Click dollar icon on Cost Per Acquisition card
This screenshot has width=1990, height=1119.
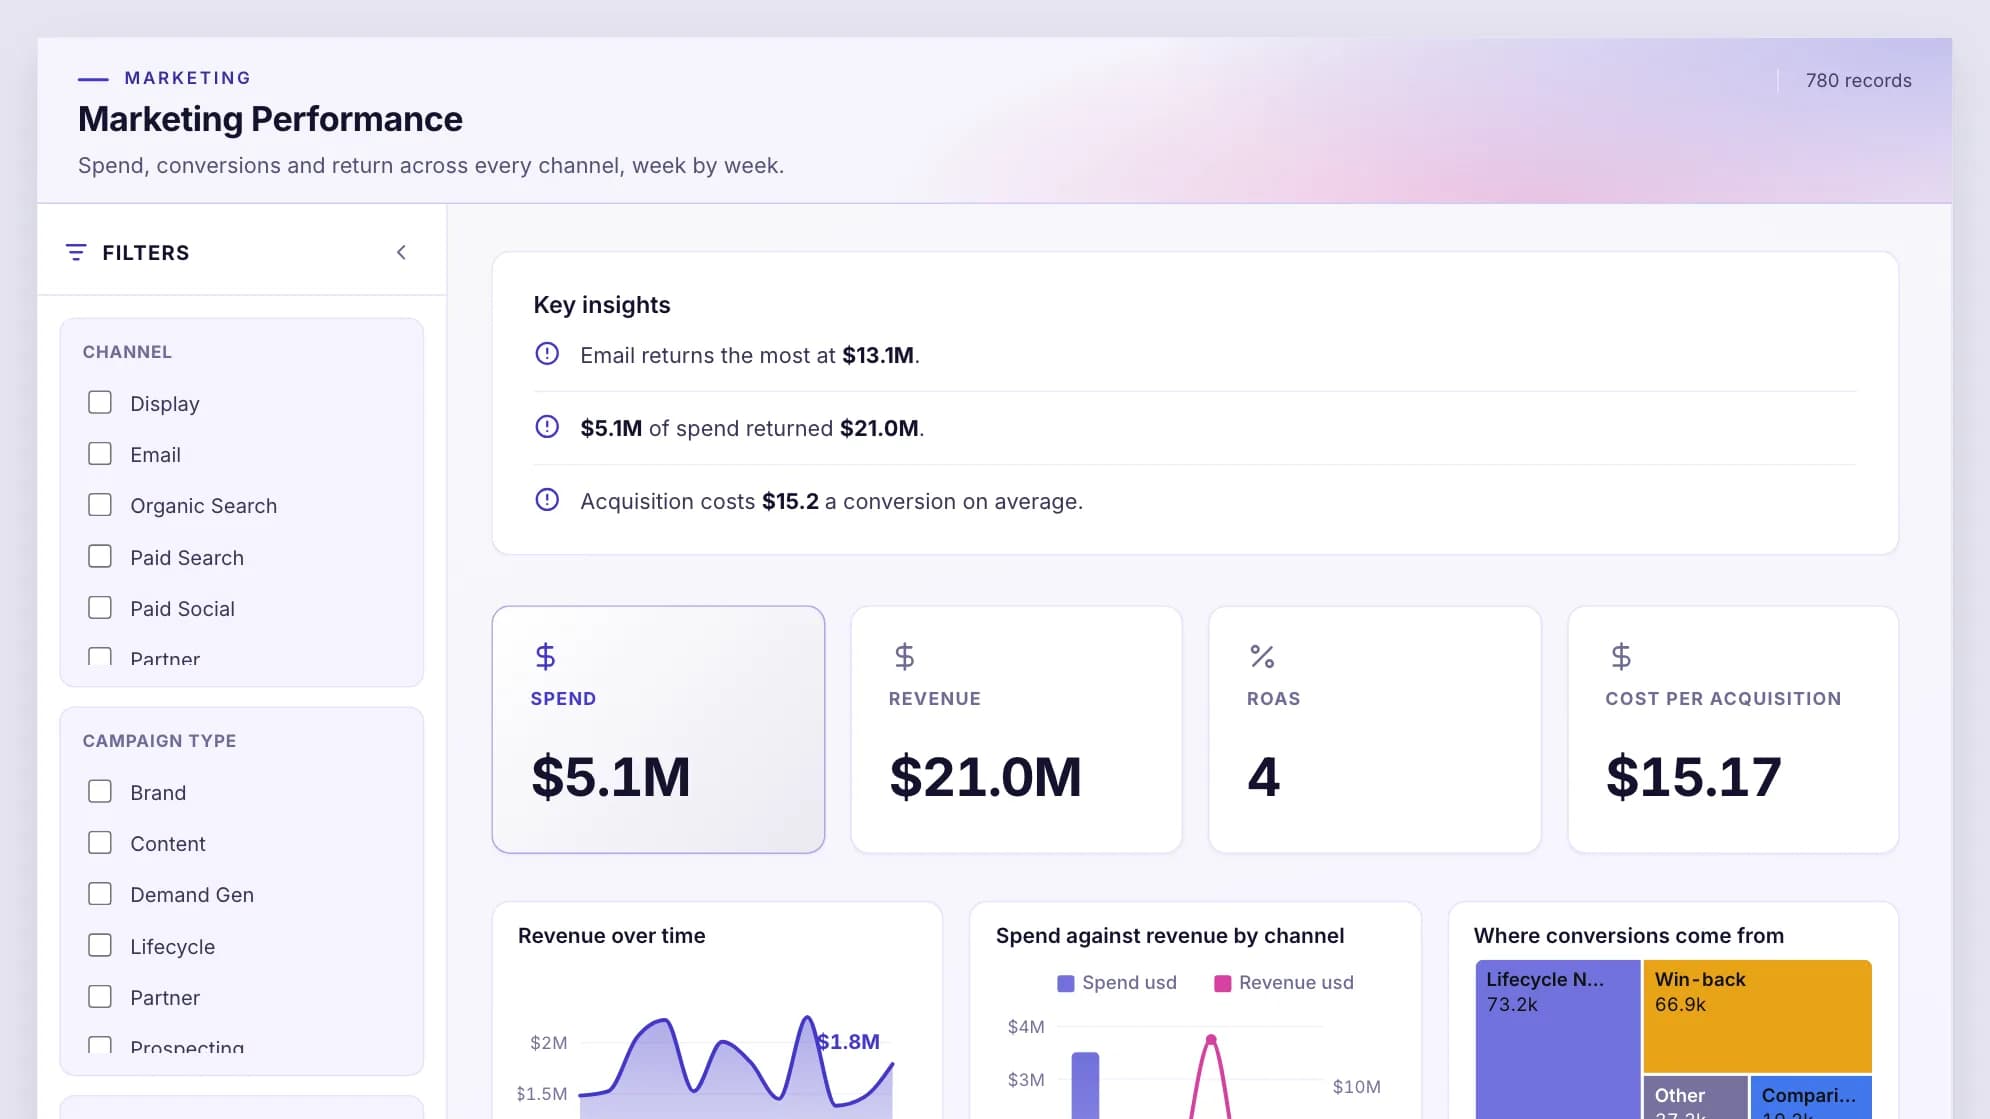1621,656
